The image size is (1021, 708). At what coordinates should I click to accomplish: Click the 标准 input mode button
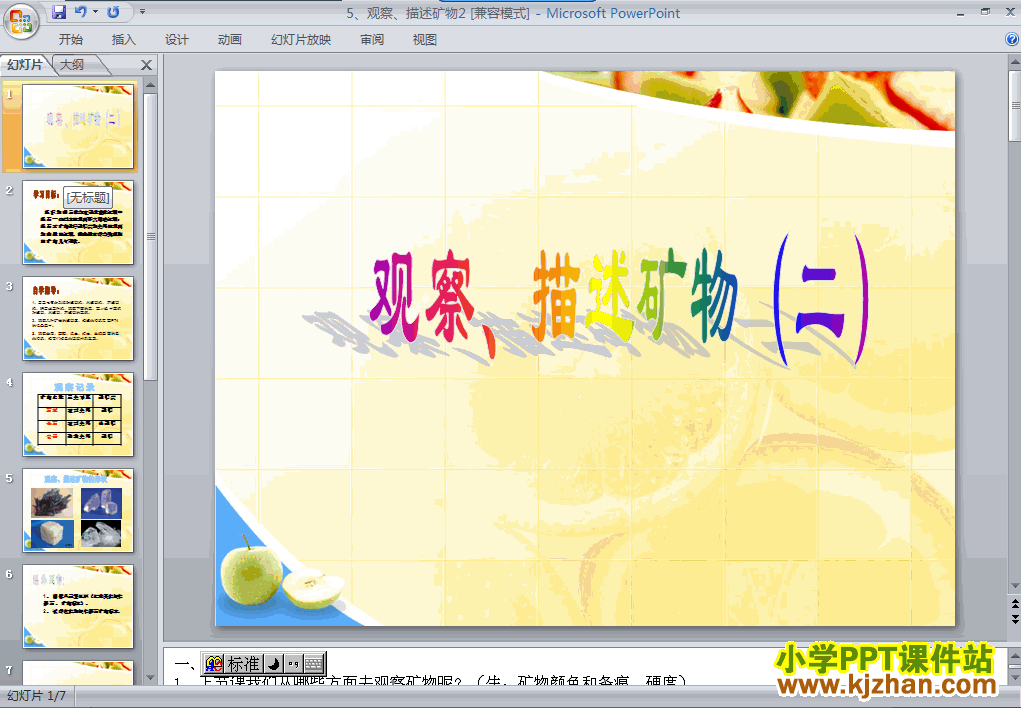(x=244, y=664)
